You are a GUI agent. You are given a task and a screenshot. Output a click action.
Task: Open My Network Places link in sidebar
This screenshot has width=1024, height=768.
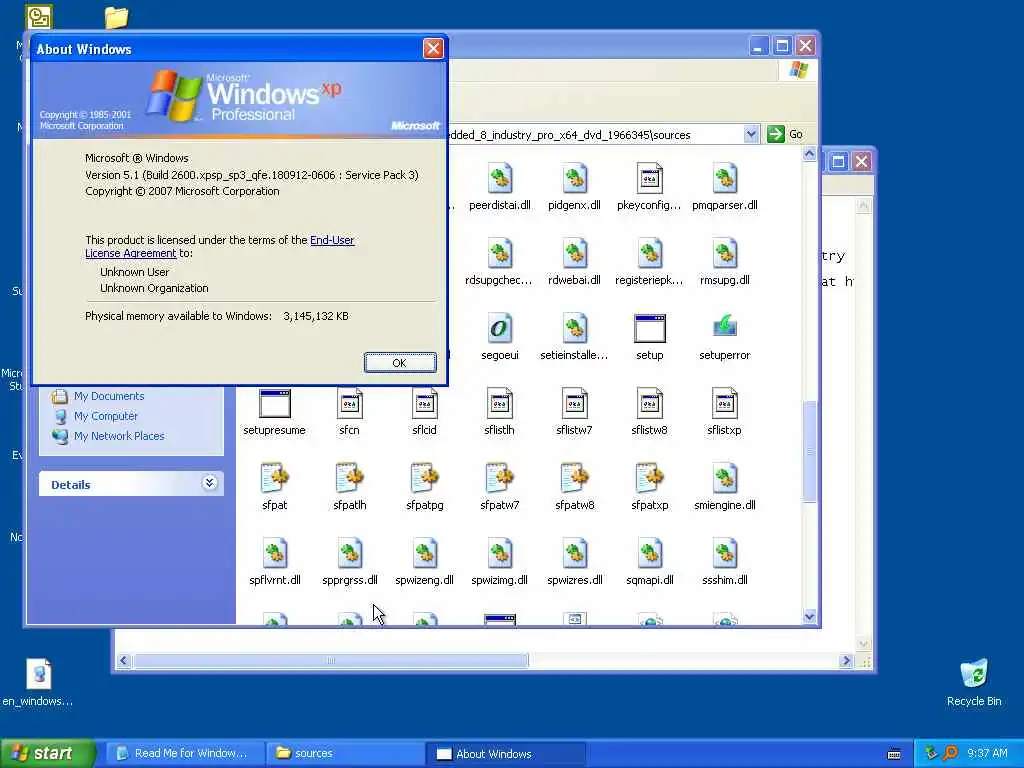119,436
